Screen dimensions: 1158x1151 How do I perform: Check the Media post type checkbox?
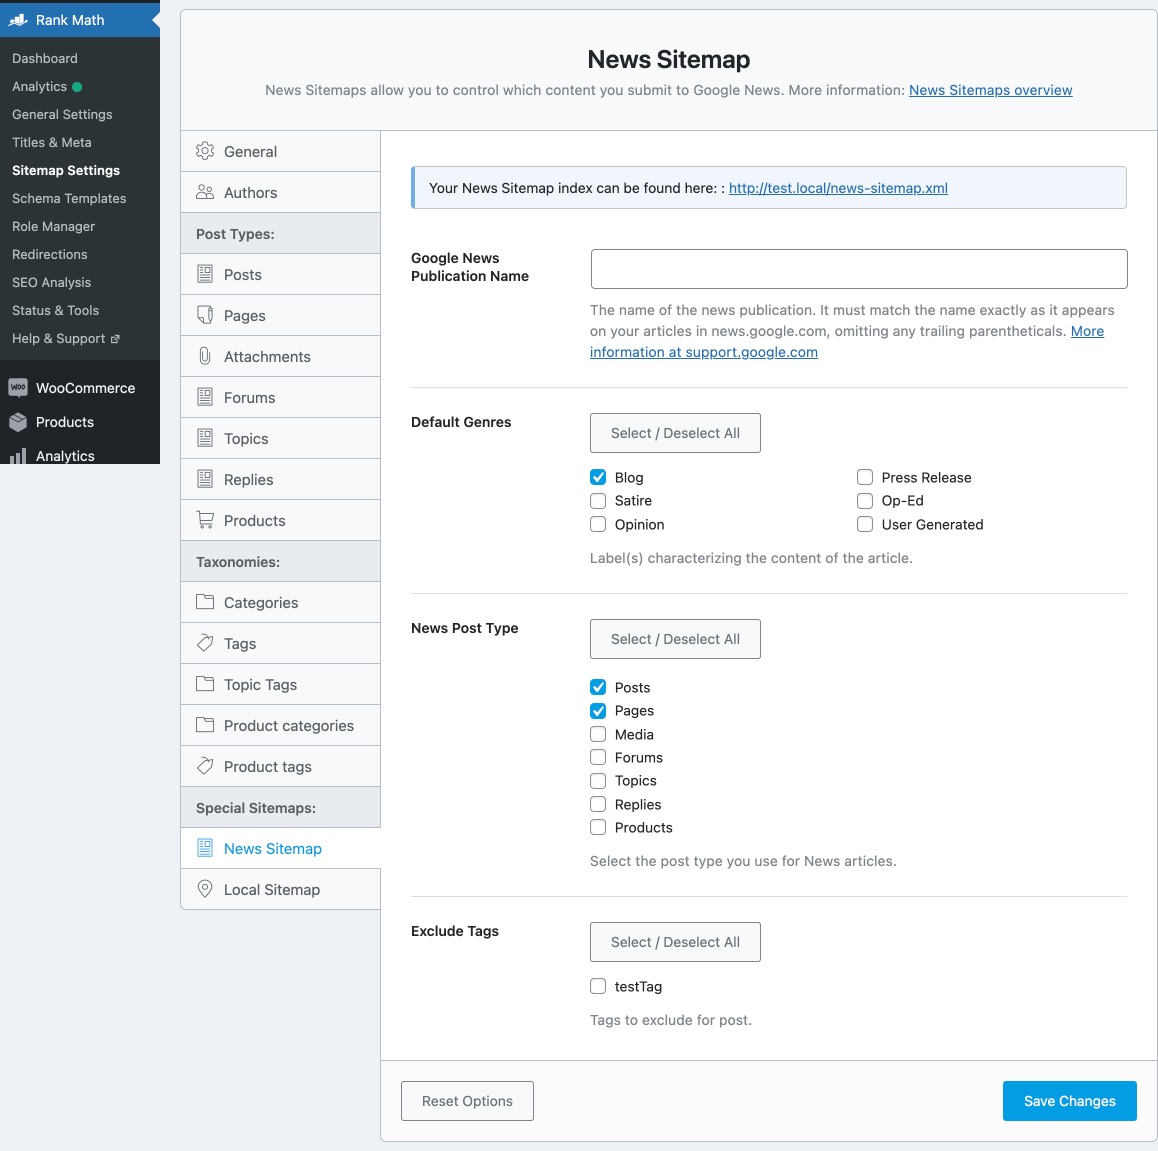point(598,734)
